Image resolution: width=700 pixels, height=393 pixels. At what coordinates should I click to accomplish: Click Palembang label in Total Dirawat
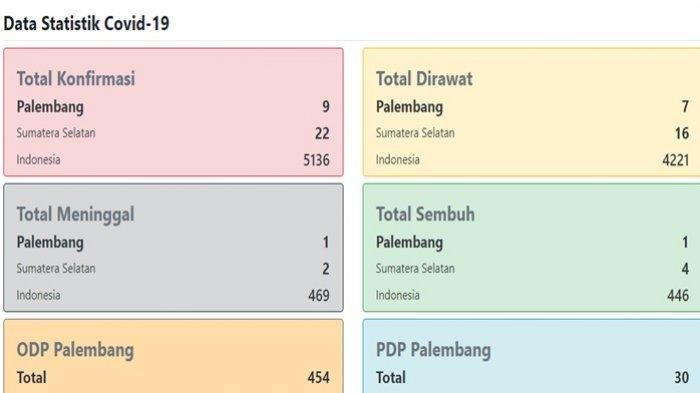click(x=409, y=107)
